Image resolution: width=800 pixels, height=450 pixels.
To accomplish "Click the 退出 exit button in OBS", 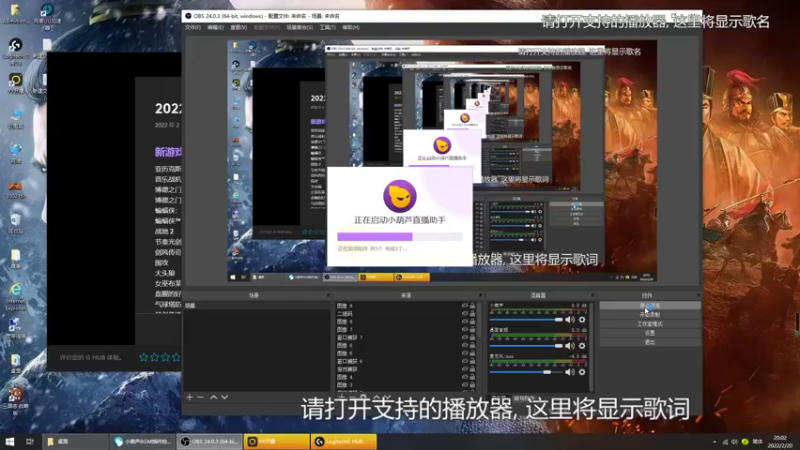I will point(649,342).
